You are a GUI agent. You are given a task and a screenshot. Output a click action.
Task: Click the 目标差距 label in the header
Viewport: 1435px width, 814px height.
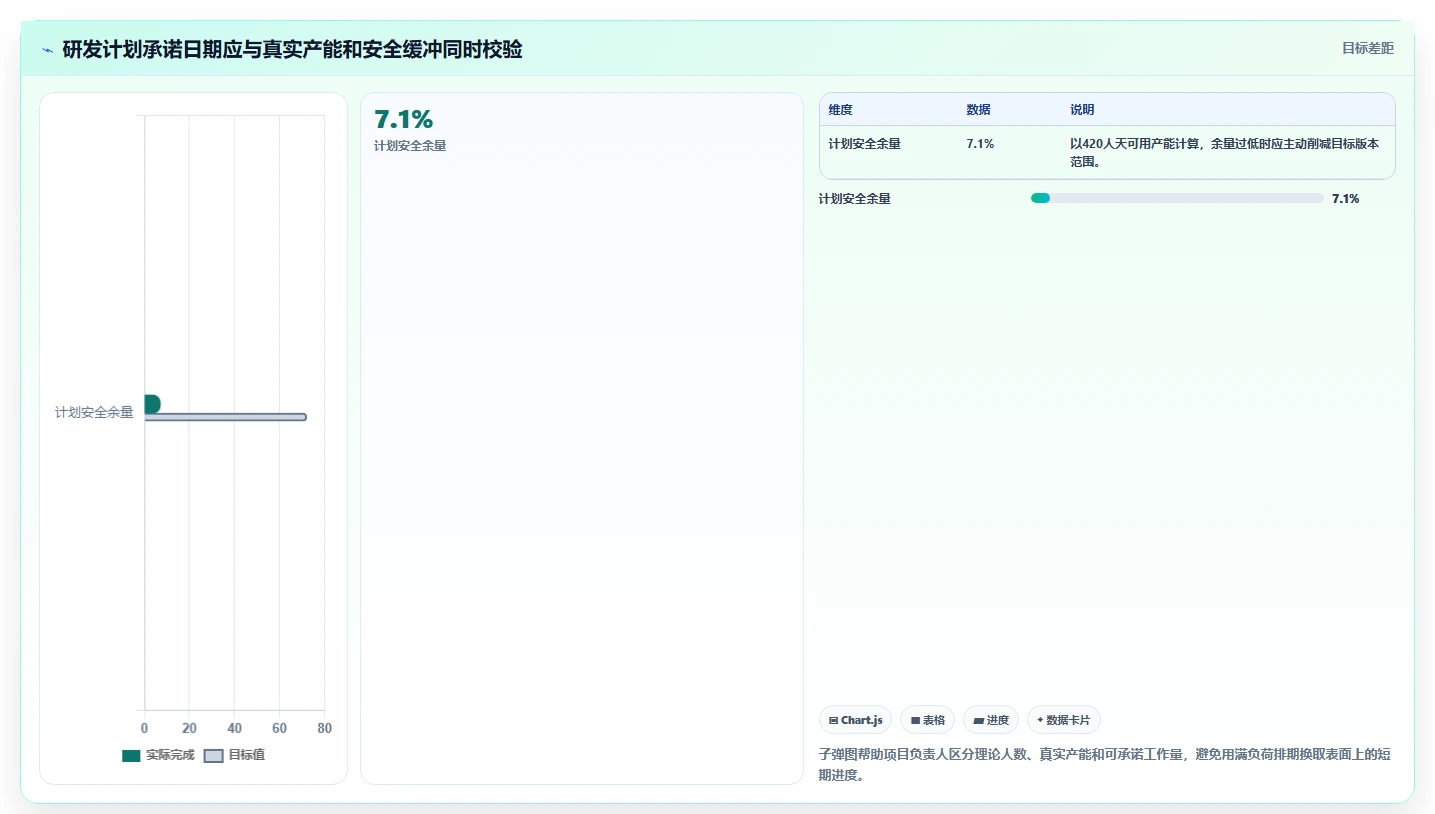[1367, 48]
